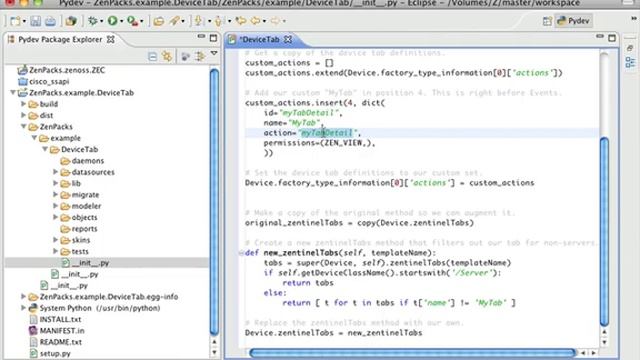Click the green Run button icon
This screenshot has height=360, width=640.
(112, 21)
